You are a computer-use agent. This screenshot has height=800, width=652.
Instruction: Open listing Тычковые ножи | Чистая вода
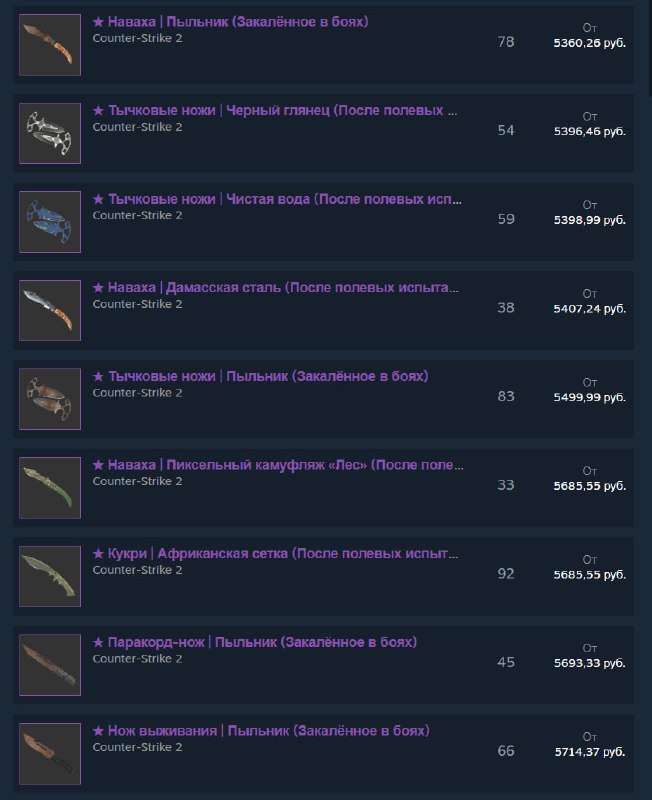coord(277,199)
